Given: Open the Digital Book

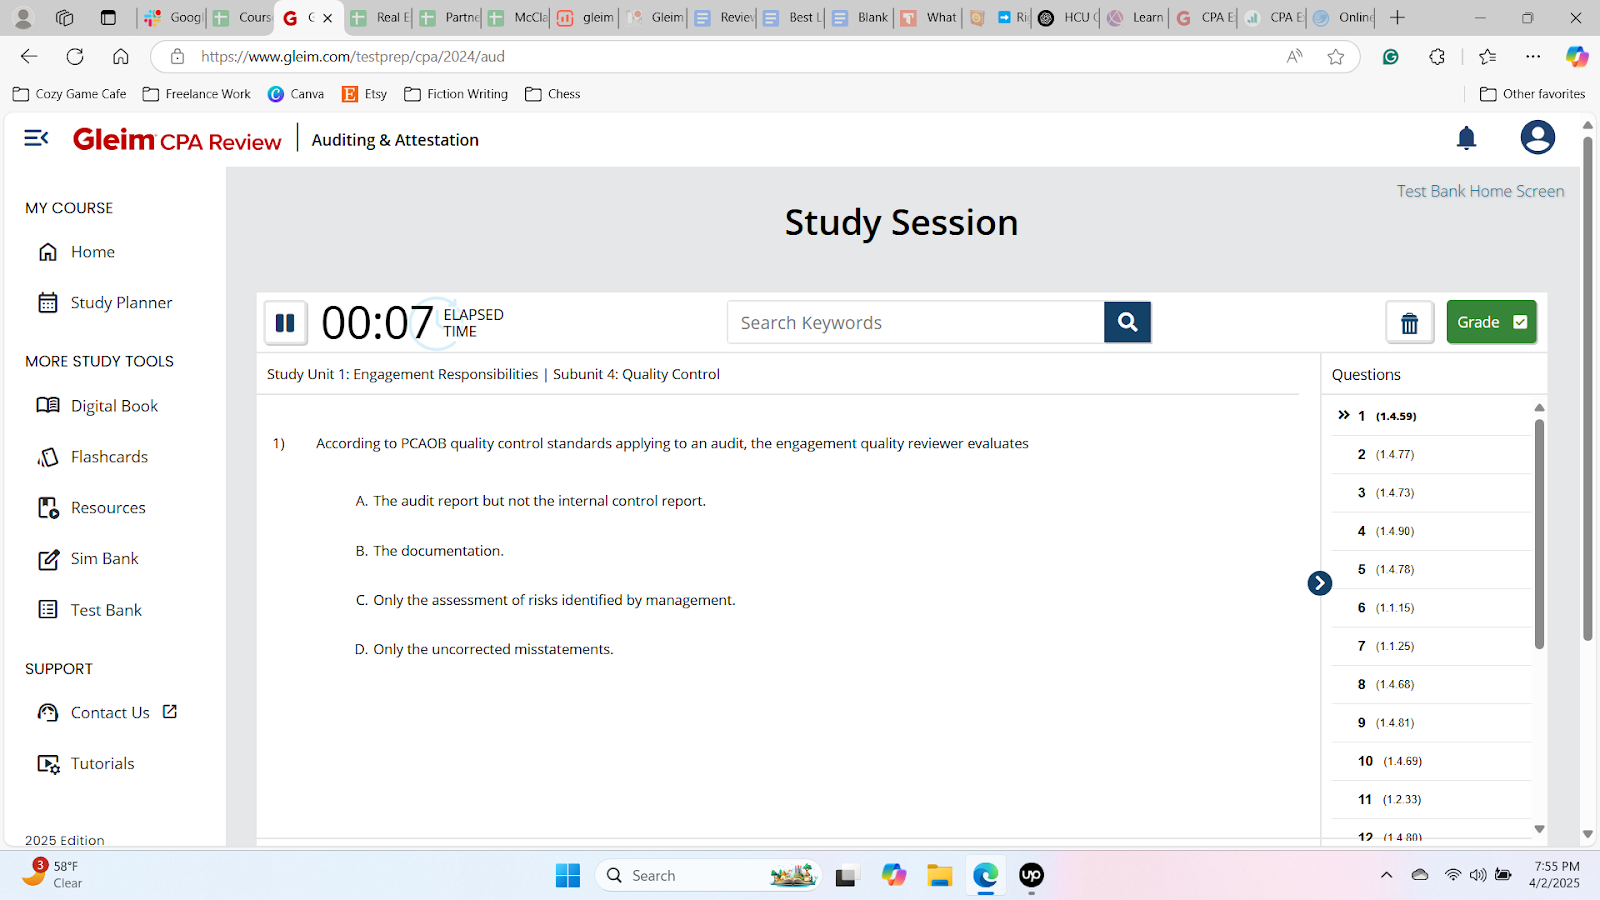Looking at the screenshot, I should point(114,406).
